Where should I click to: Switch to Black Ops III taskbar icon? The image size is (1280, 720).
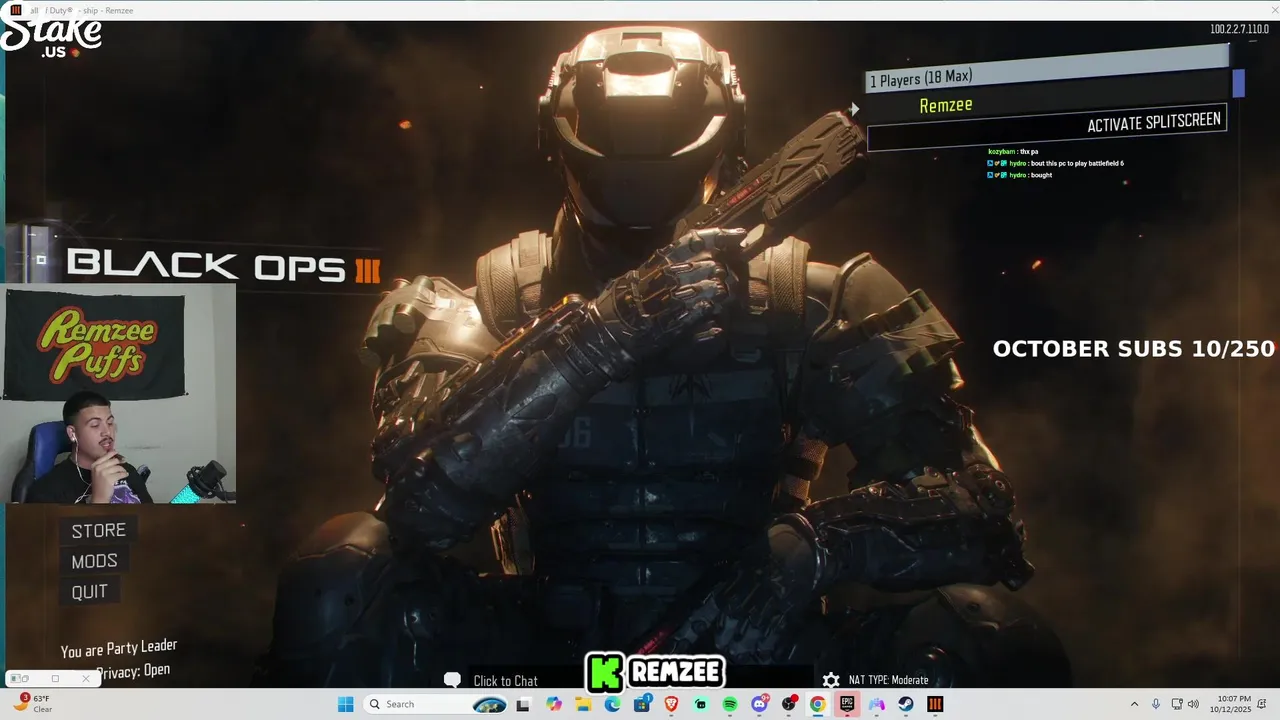pos(935,704)
